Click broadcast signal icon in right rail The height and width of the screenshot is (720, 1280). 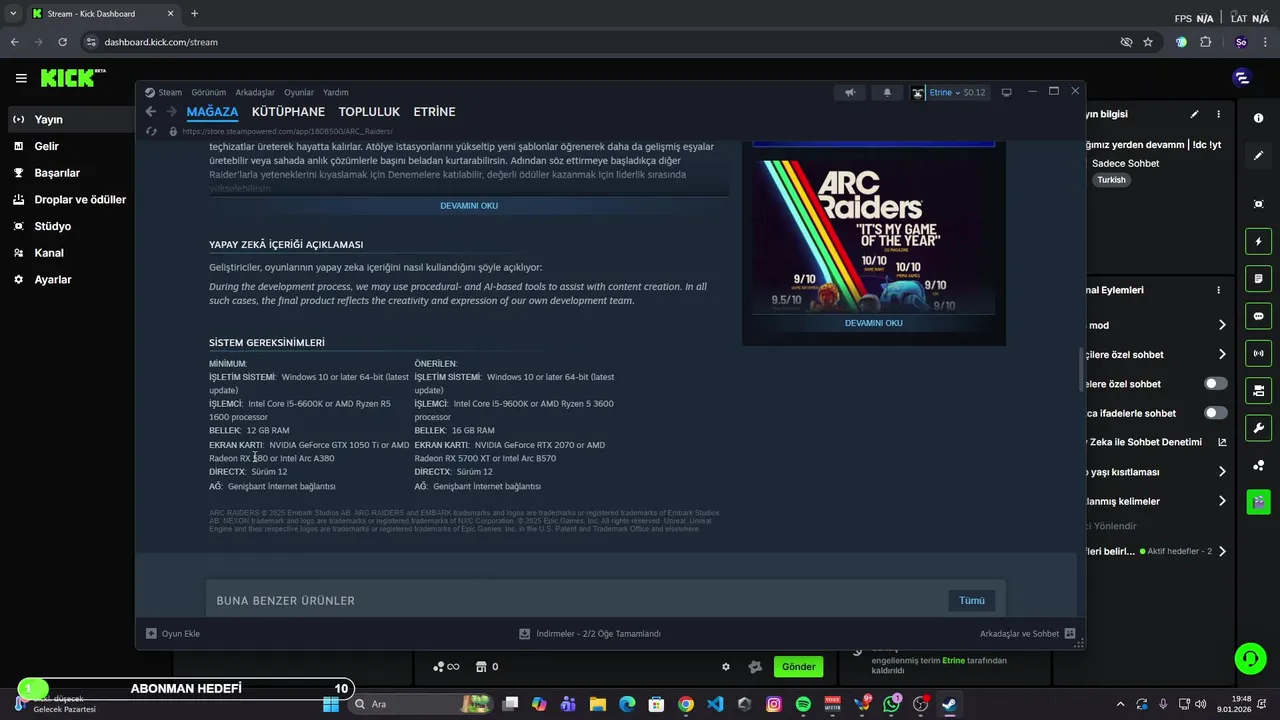1258,353
